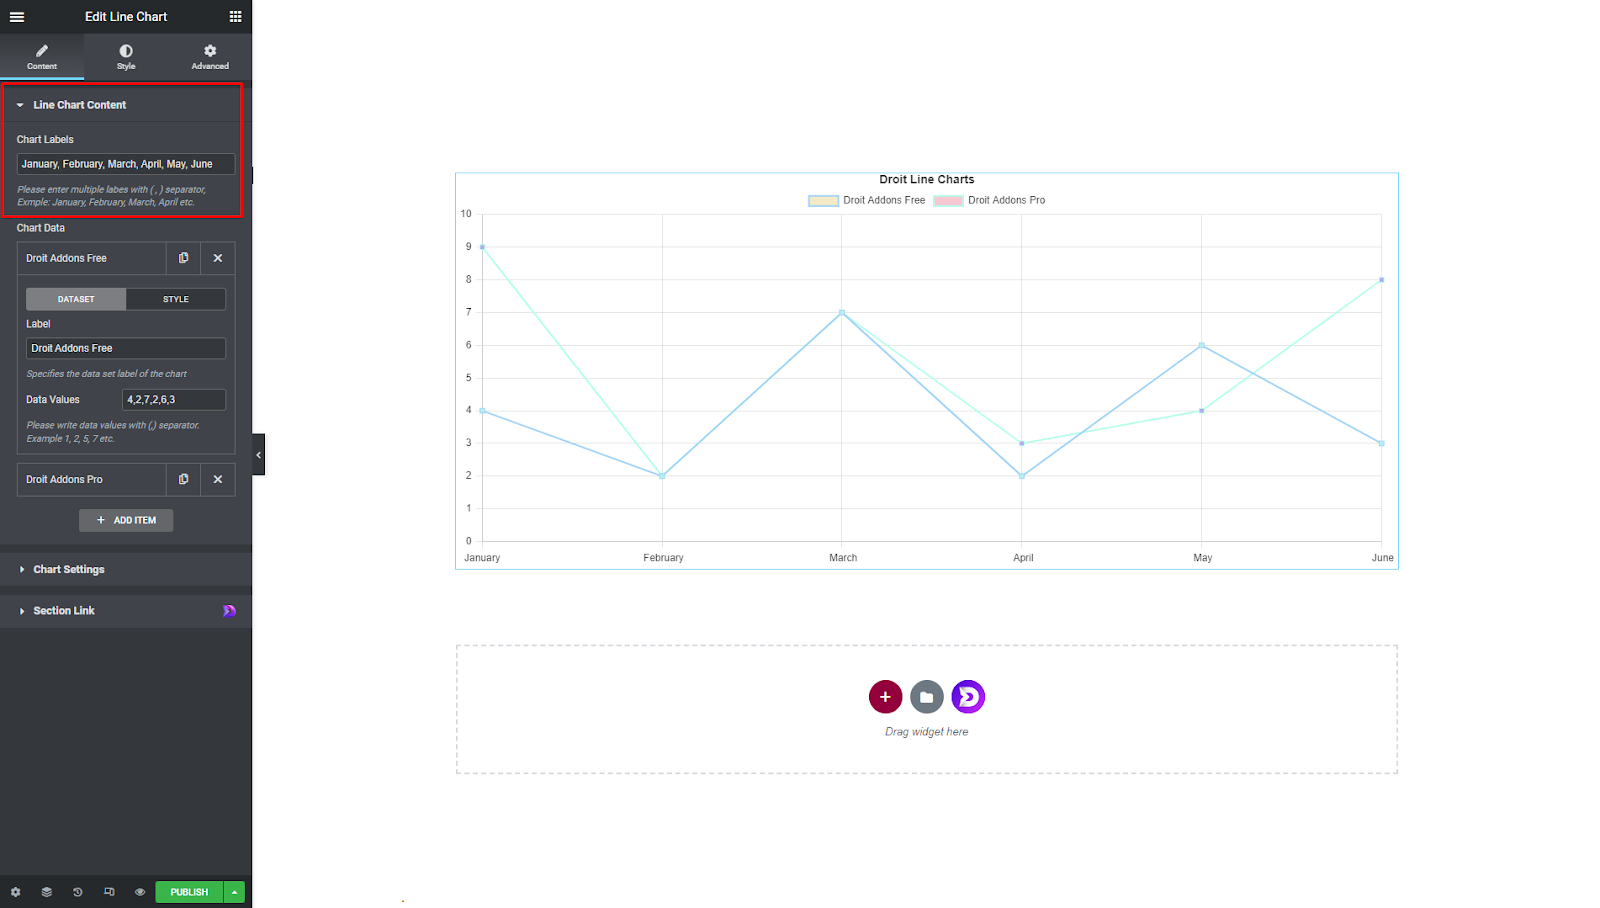The image size is (1600, 908).
Task: Edit the dataset Label field
Action: click(x=126, y=348)
